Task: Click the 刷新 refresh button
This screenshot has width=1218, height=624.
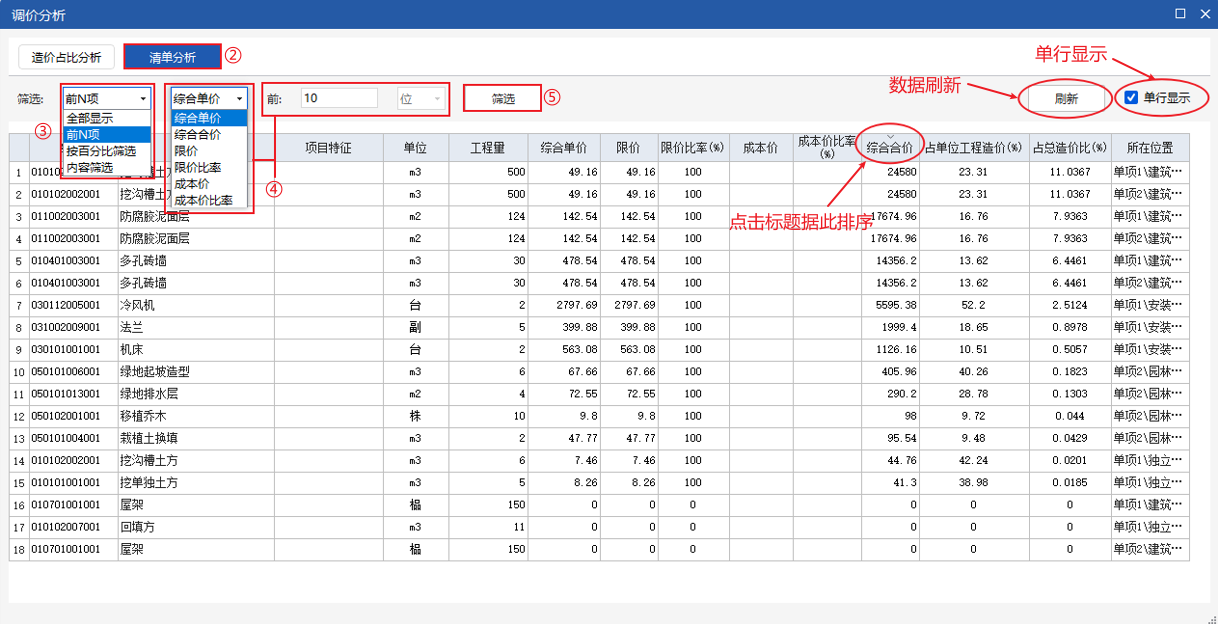Action: [1066, 98]
